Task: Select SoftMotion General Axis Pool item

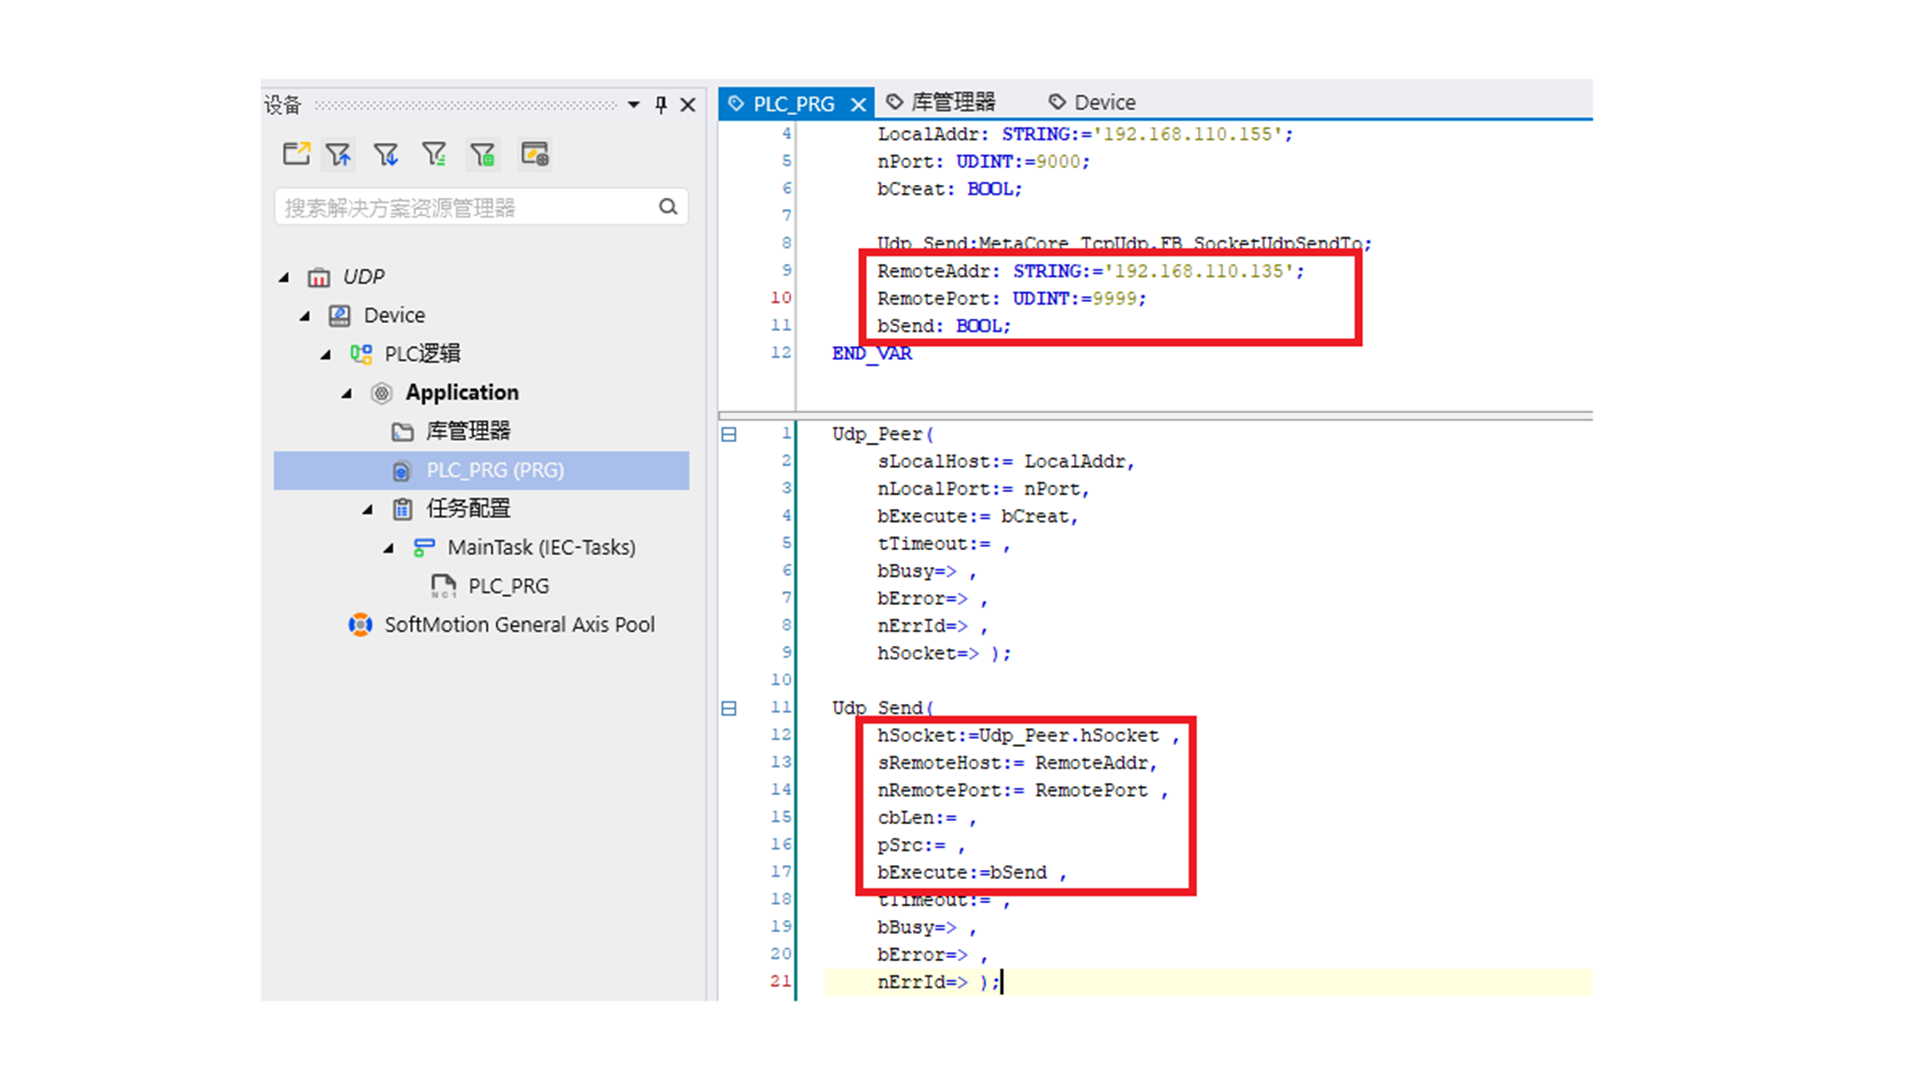Action: click(x=519, y=625)
